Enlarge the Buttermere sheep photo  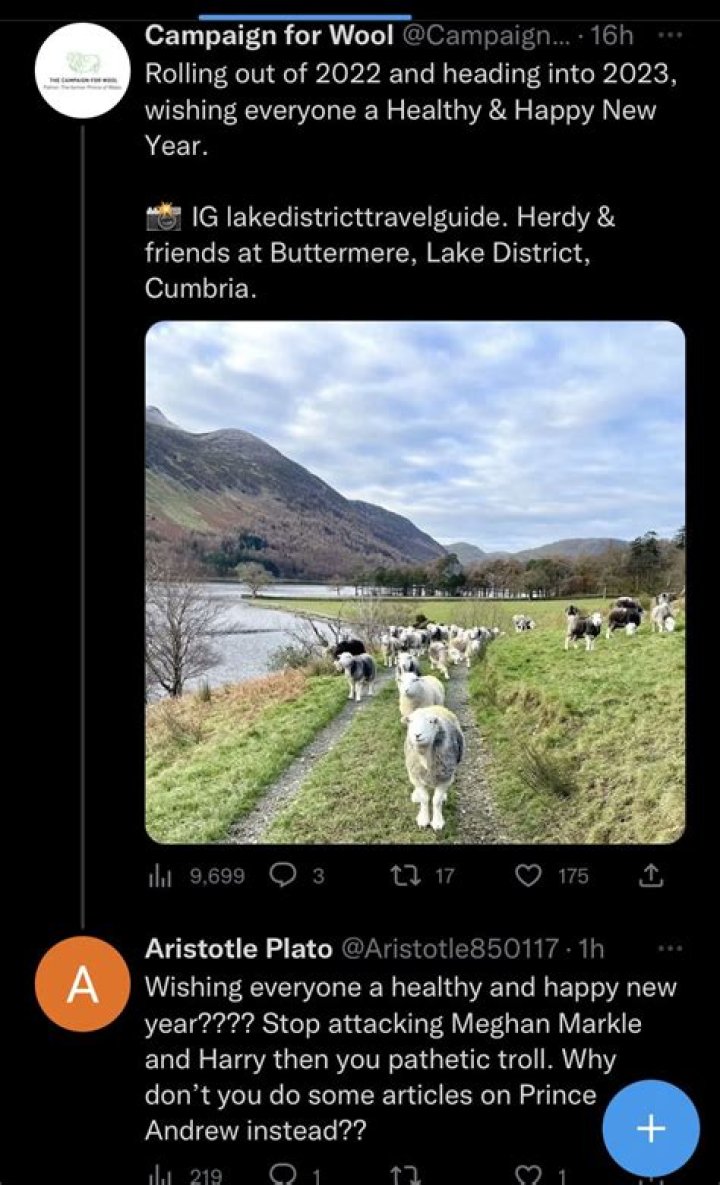tap(415, 582)
